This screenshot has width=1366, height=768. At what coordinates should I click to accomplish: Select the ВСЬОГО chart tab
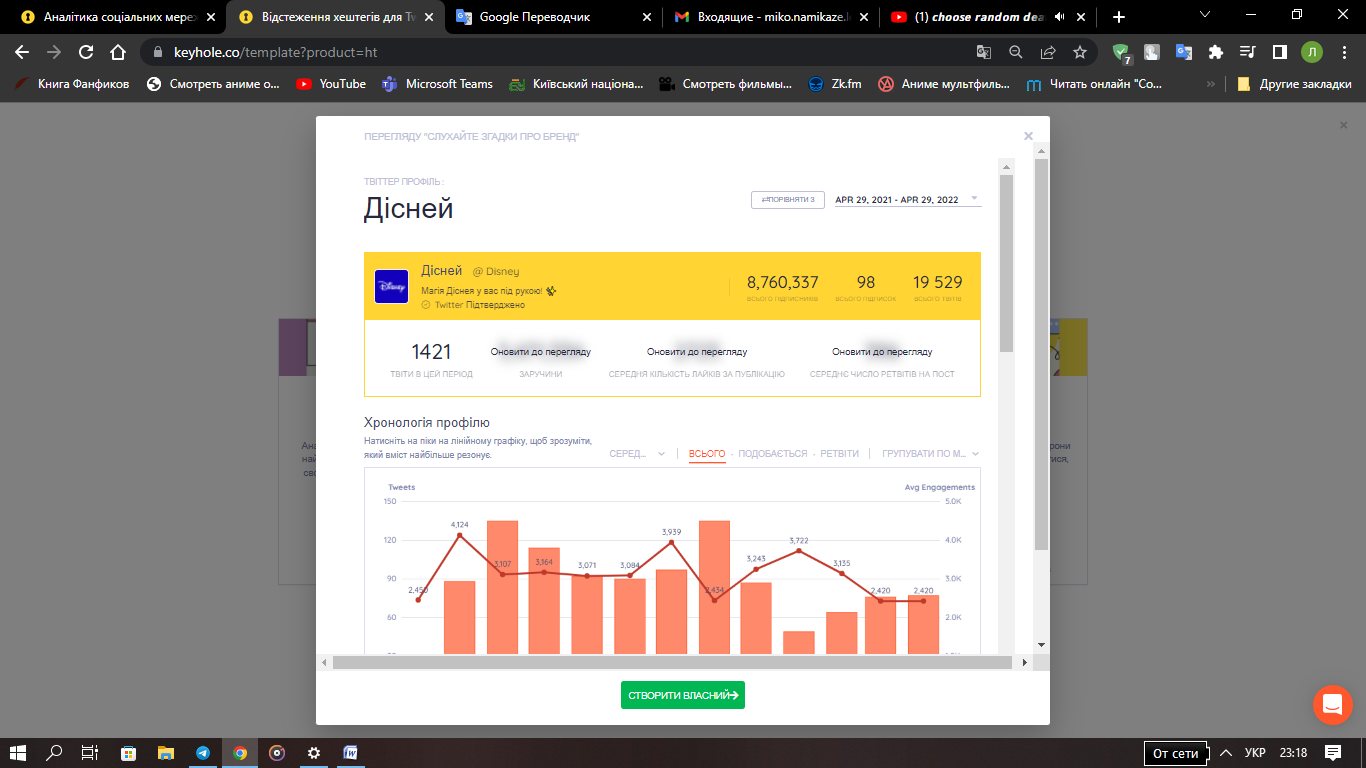707,454
